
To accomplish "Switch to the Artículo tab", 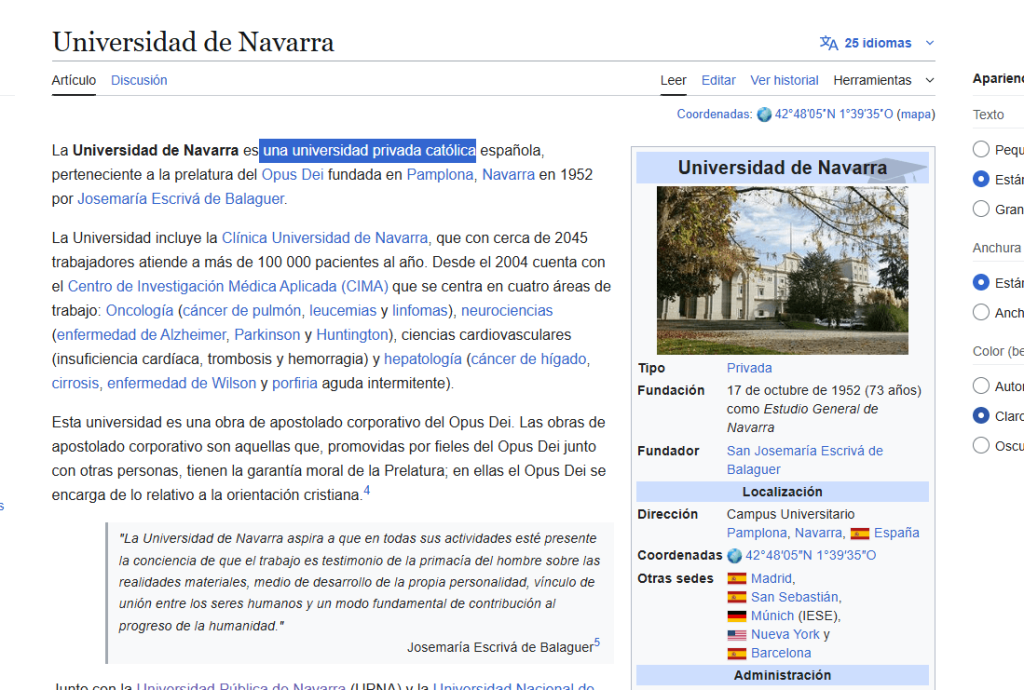I will tap(74, 80).
